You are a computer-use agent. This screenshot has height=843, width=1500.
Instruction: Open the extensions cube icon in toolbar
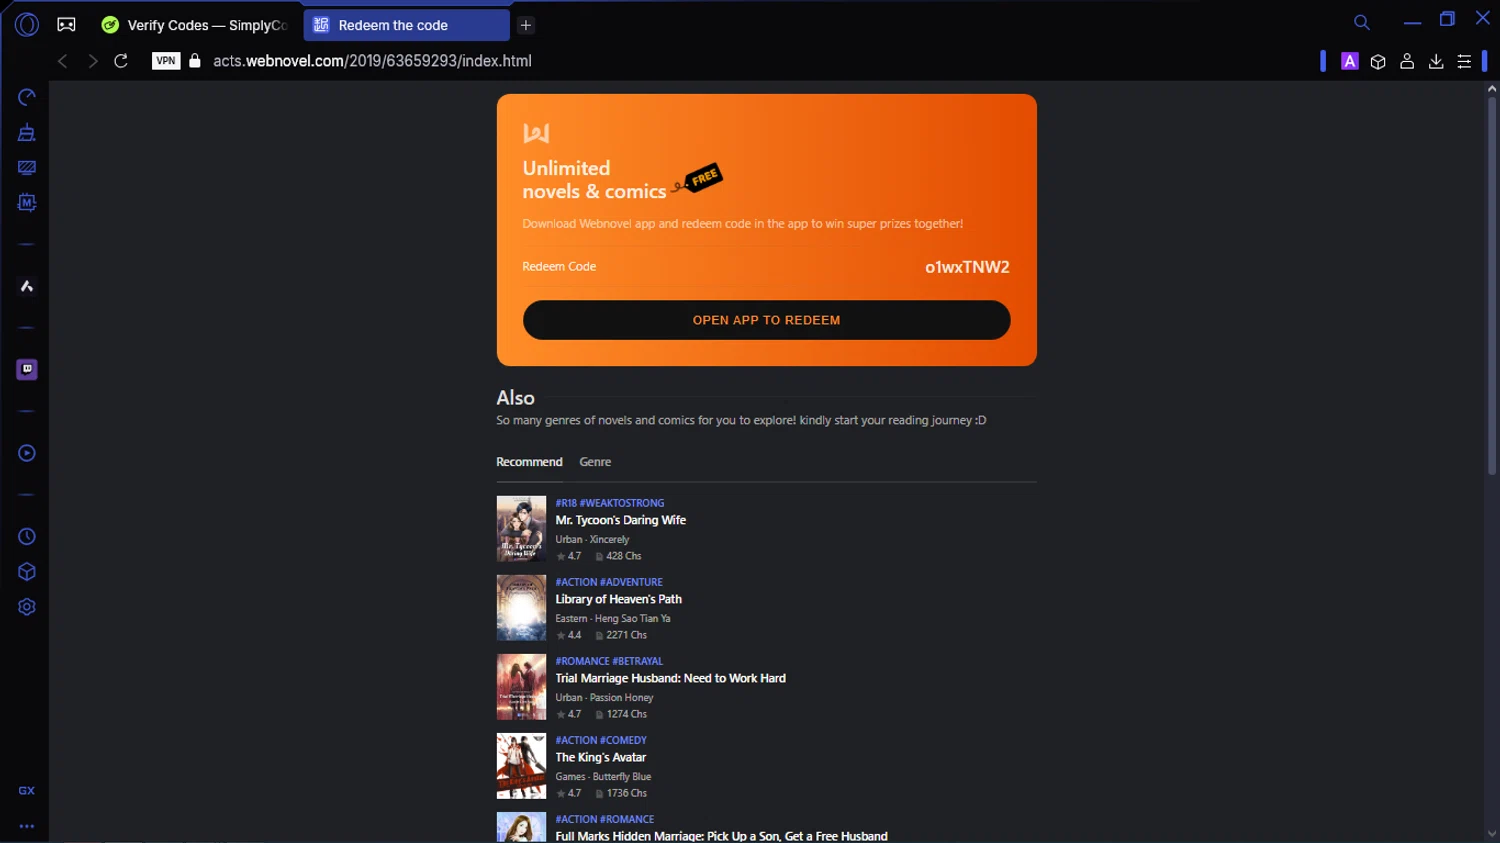click(1378, 61)
